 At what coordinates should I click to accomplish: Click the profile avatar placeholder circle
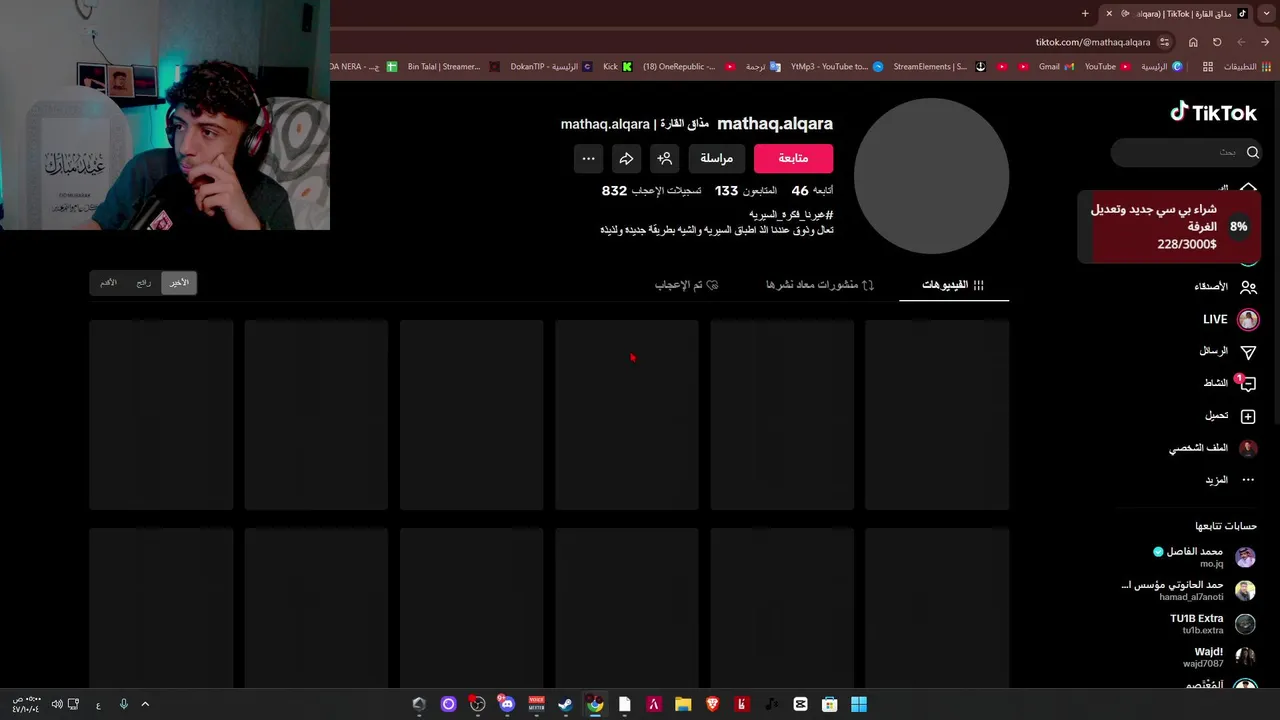click(931, 176)
